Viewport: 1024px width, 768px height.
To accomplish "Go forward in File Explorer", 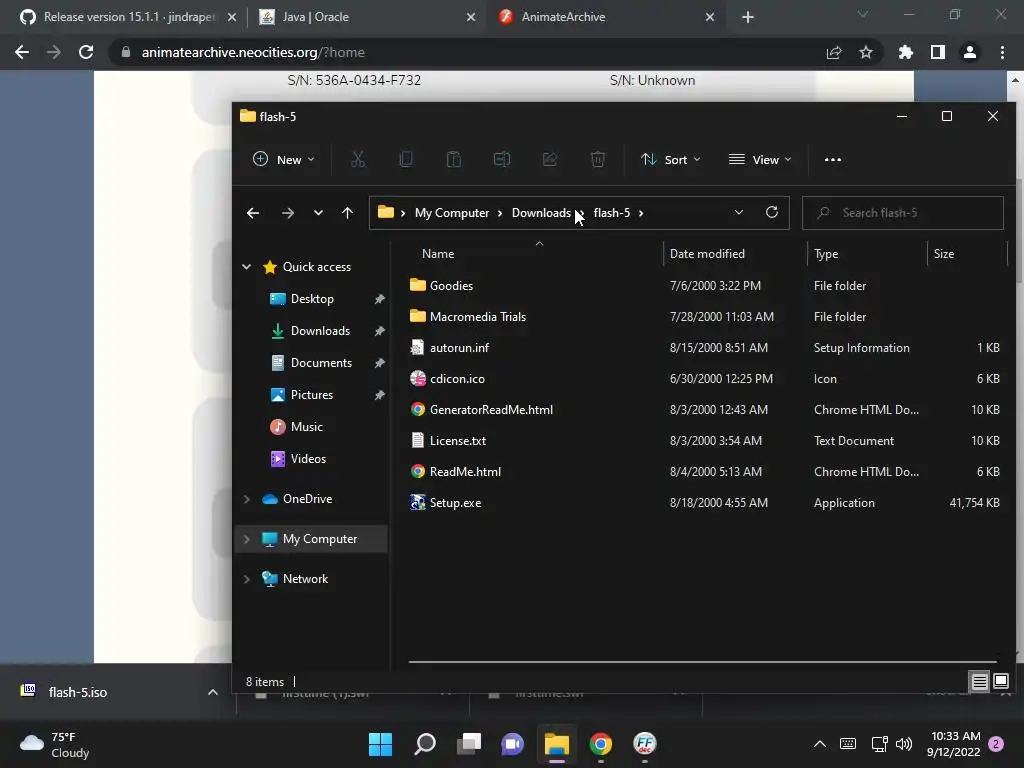I will pyautogui.click(x=287, y=213).
